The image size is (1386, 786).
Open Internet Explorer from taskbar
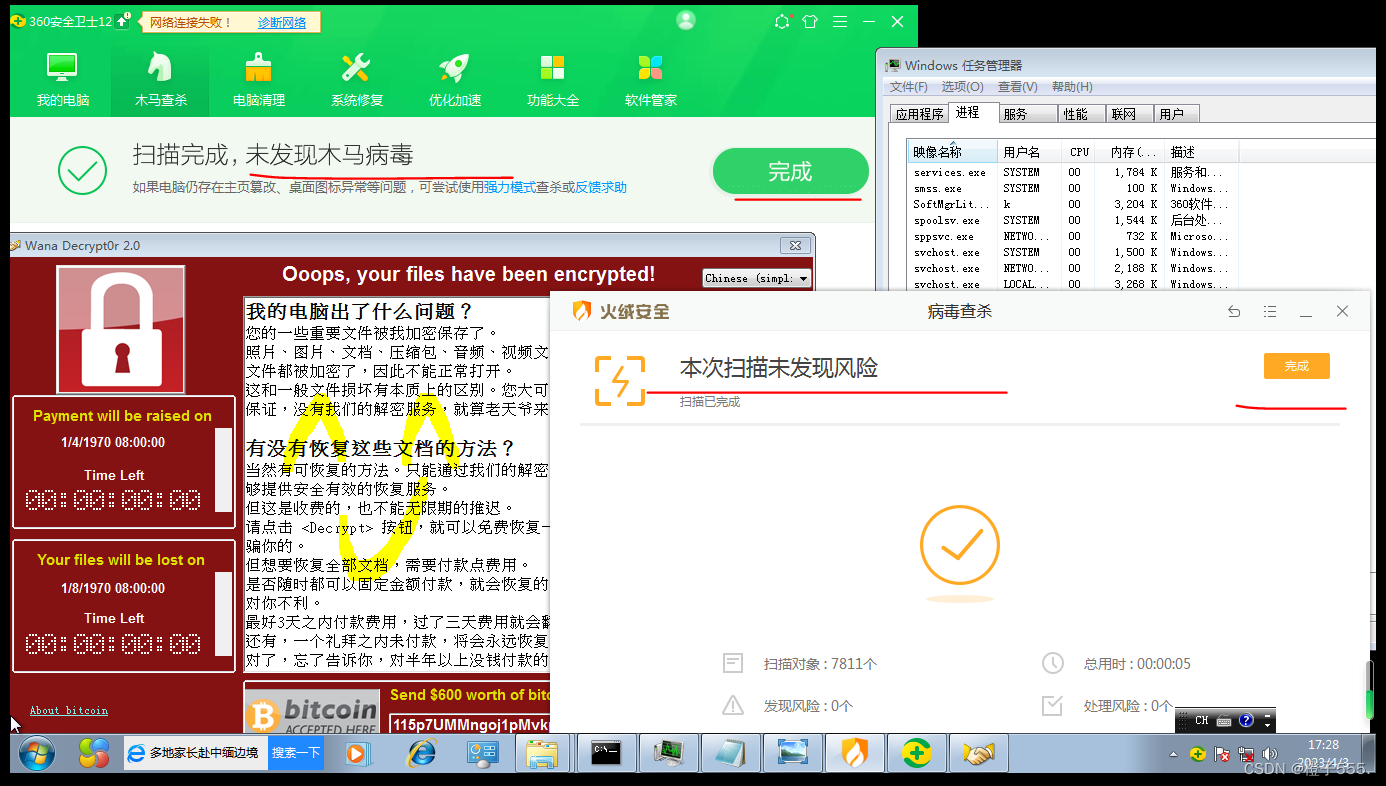[421, 753]
